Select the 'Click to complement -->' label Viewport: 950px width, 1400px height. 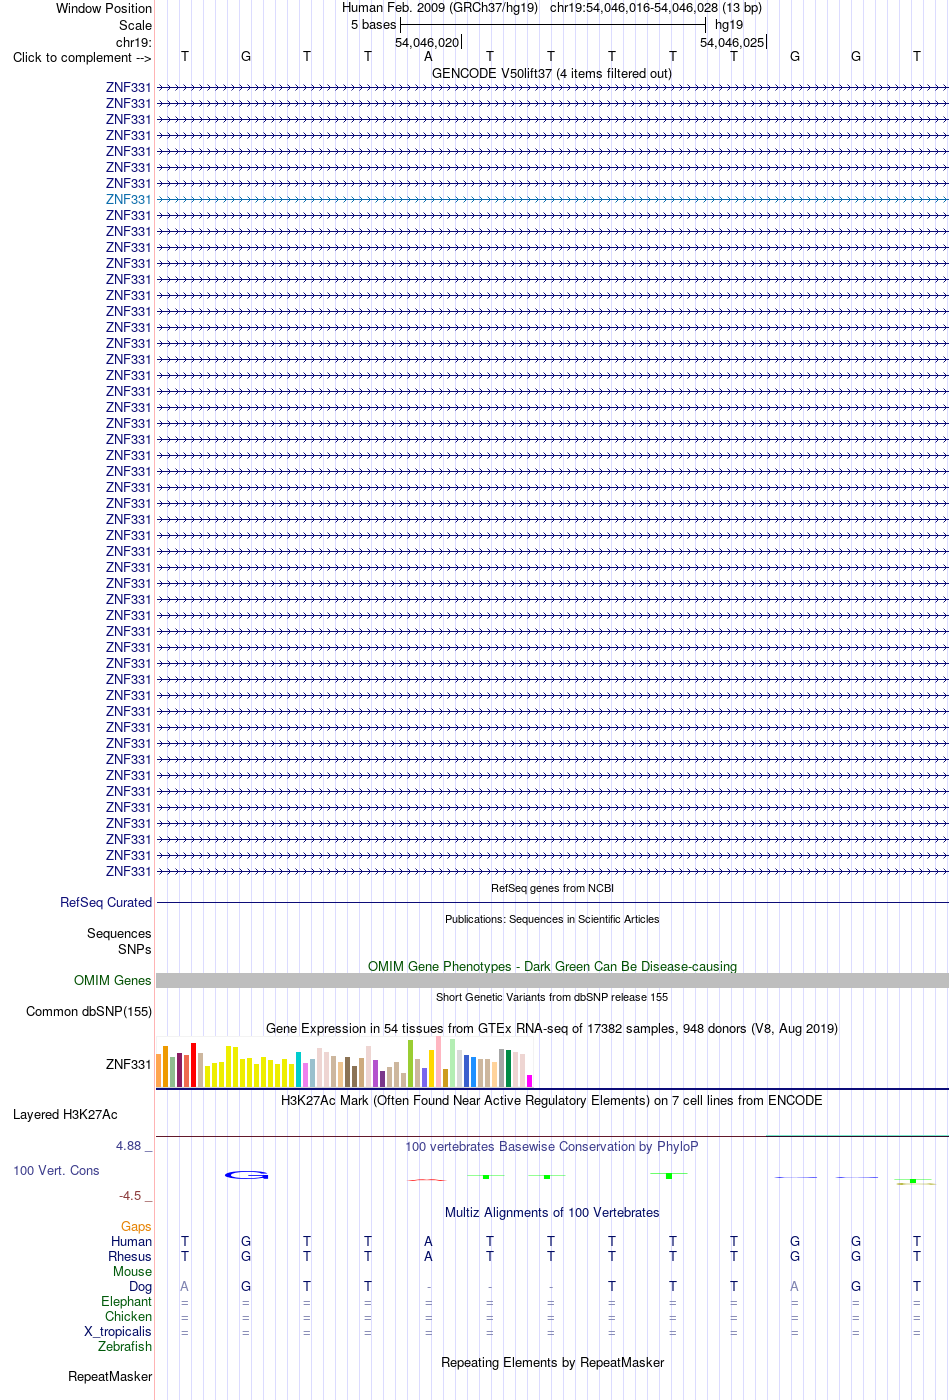82,57
